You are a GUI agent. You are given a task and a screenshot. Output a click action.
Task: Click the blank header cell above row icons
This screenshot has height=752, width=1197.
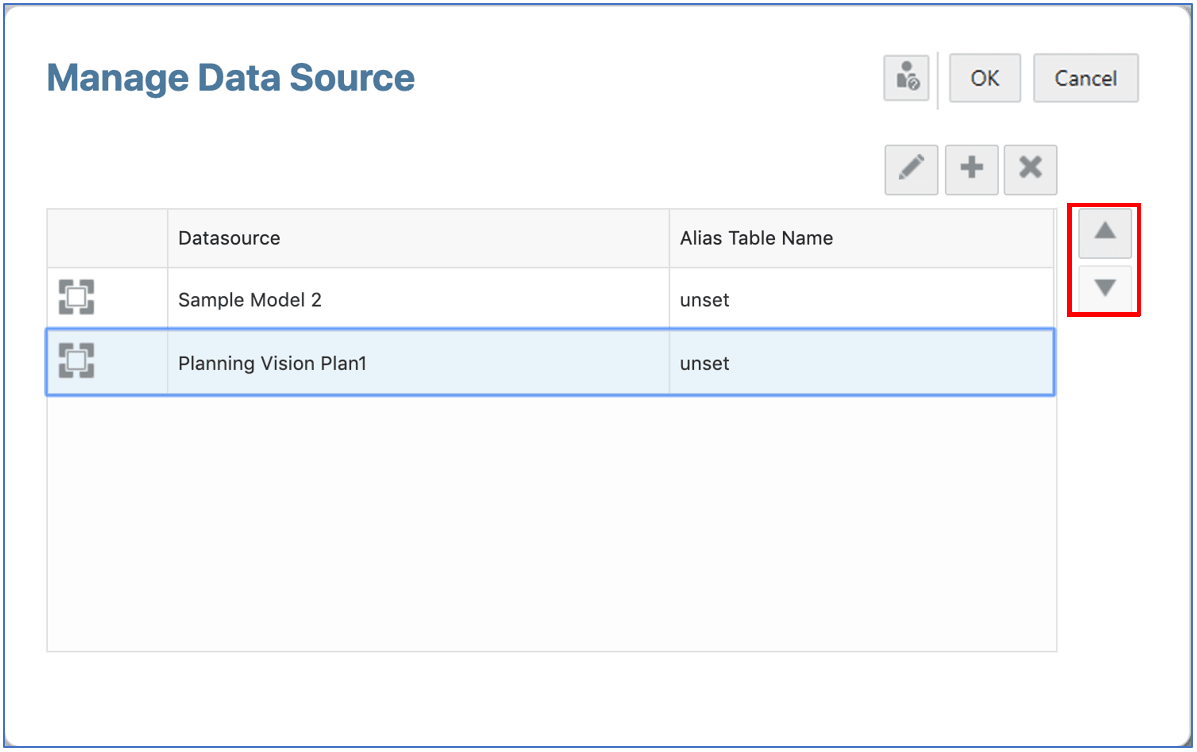click(x=107, y=238)
